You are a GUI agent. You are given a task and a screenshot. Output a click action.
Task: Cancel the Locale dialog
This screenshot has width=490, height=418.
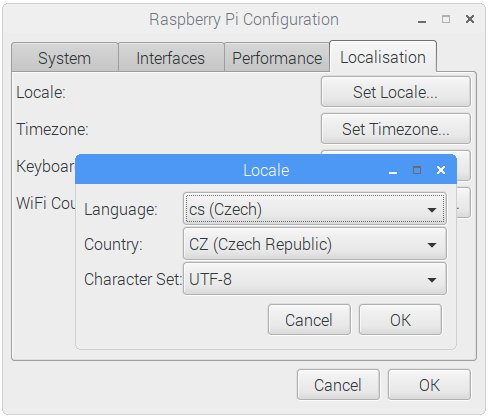[309, 320]
